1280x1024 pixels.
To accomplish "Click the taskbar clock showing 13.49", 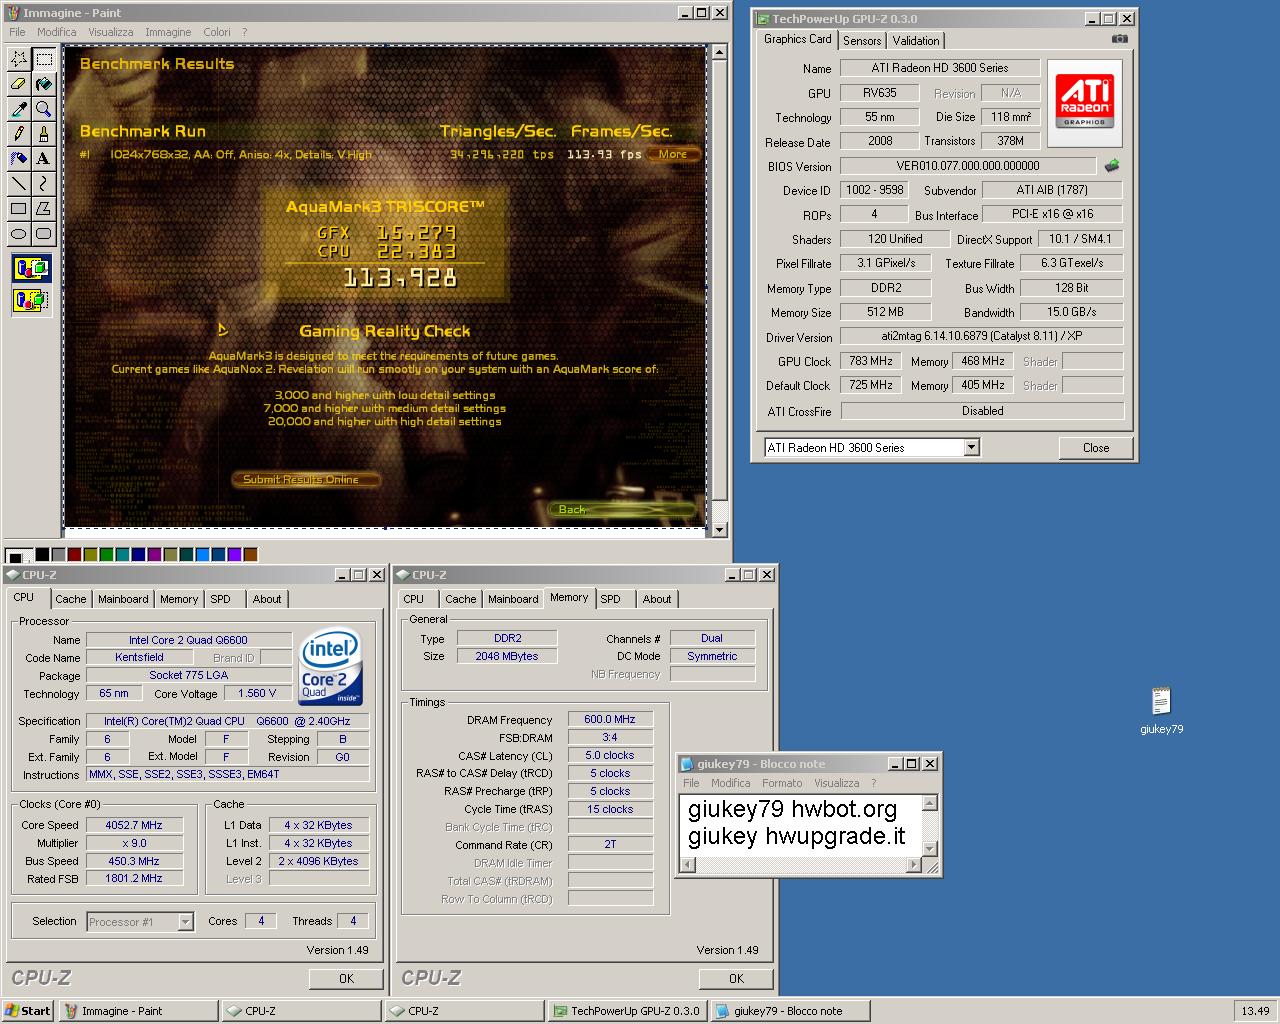I will point(1255,1011).
